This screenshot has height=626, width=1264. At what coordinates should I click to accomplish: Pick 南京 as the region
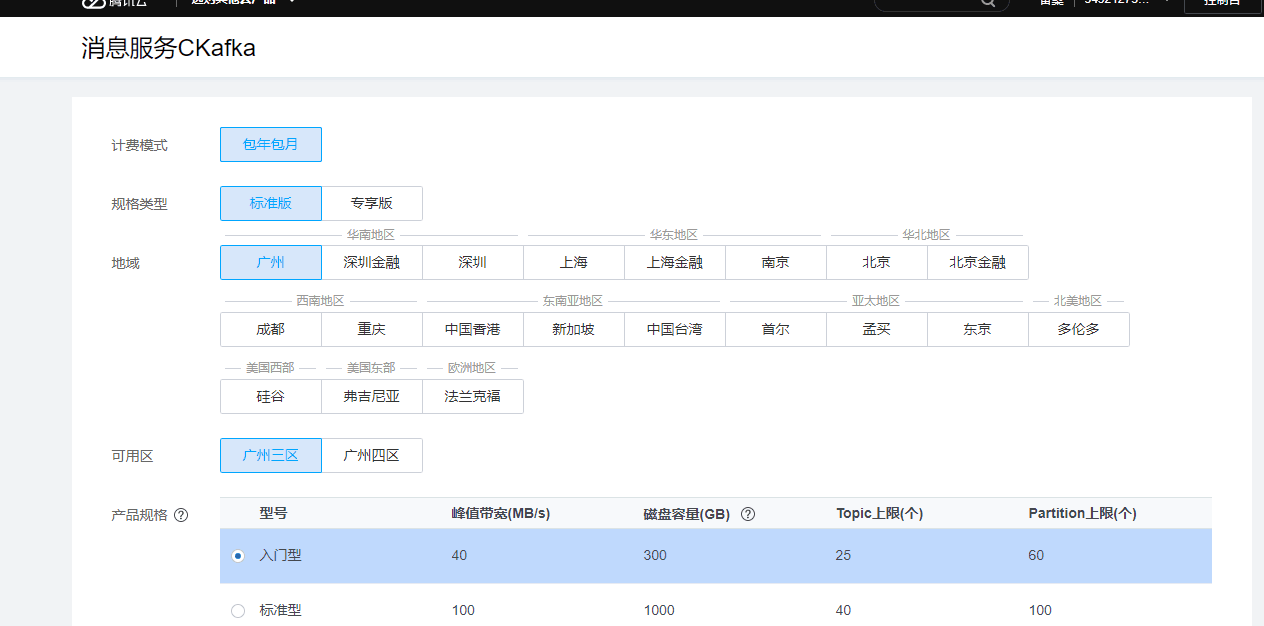point(776,262)
